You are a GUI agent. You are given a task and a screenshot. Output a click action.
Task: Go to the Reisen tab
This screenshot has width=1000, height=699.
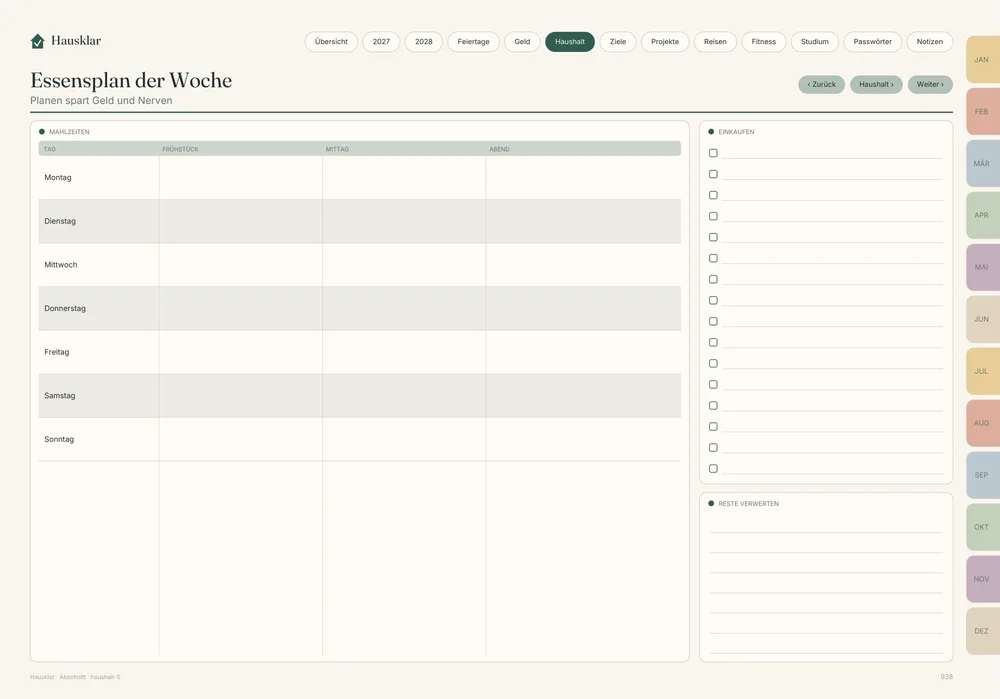click(715, 41)
